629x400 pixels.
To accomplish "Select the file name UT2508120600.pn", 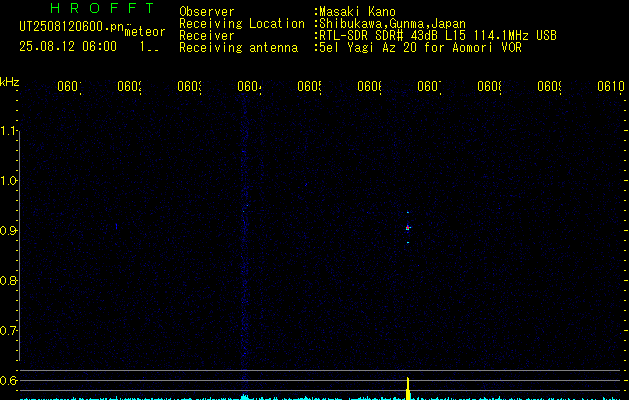I will coord(71,26).
